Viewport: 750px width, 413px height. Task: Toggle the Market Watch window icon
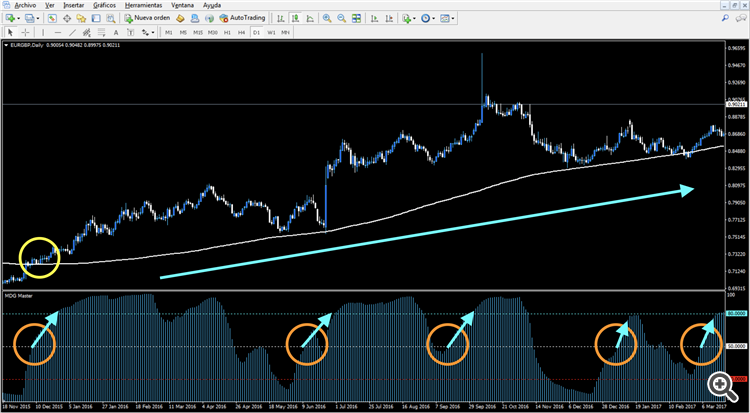coord(52,18)
